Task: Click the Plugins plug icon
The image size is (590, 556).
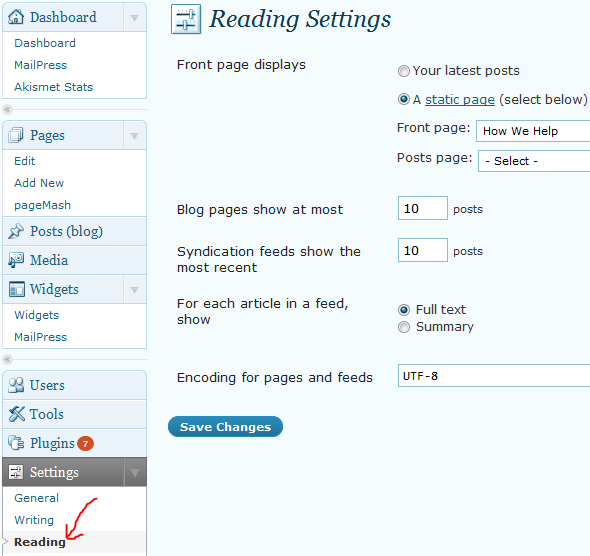Action: 16,443
